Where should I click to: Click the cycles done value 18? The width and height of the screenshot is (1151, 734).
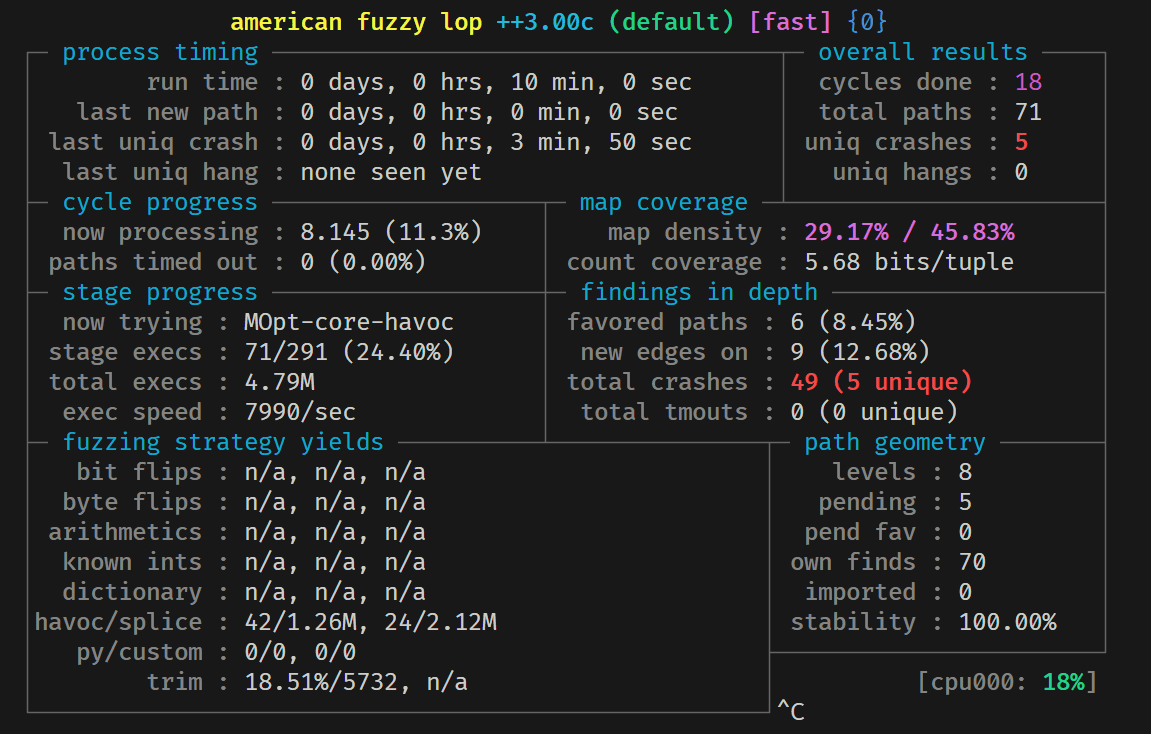point(1028,82)
